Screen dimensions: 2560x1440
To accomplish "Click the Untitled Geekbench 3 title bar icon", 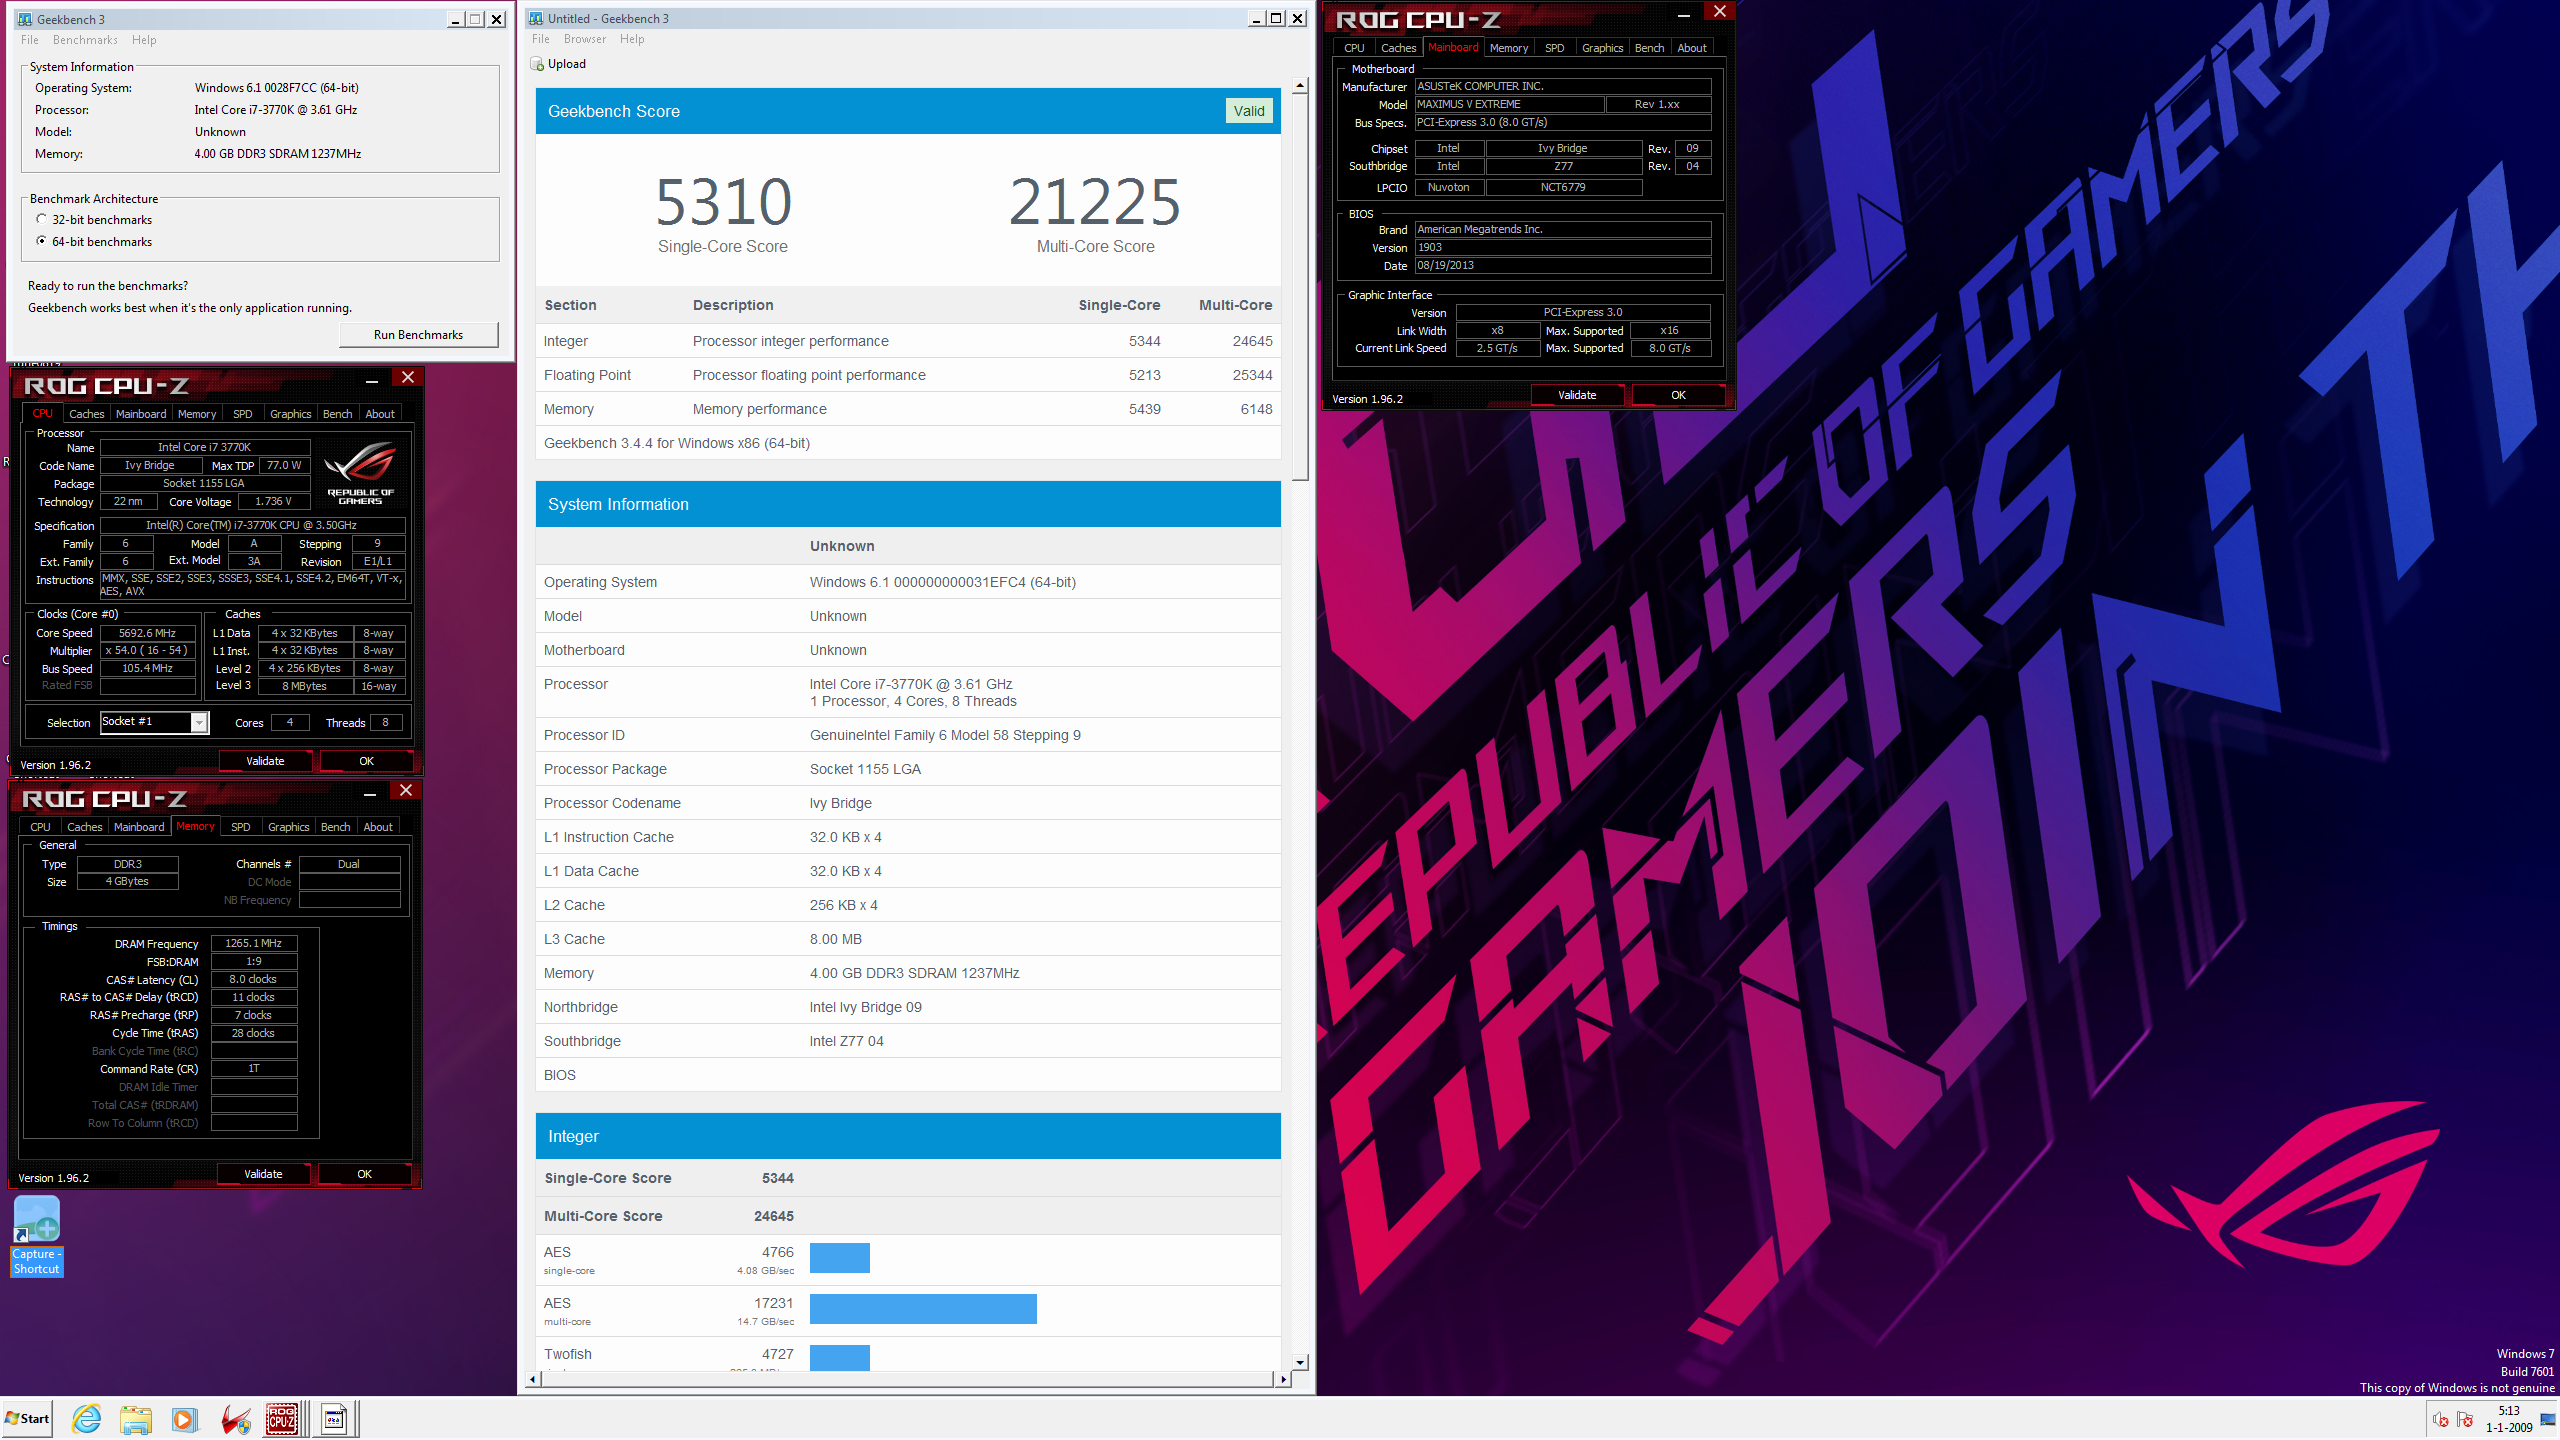I will pyautogui.click(x=536, y=18).
